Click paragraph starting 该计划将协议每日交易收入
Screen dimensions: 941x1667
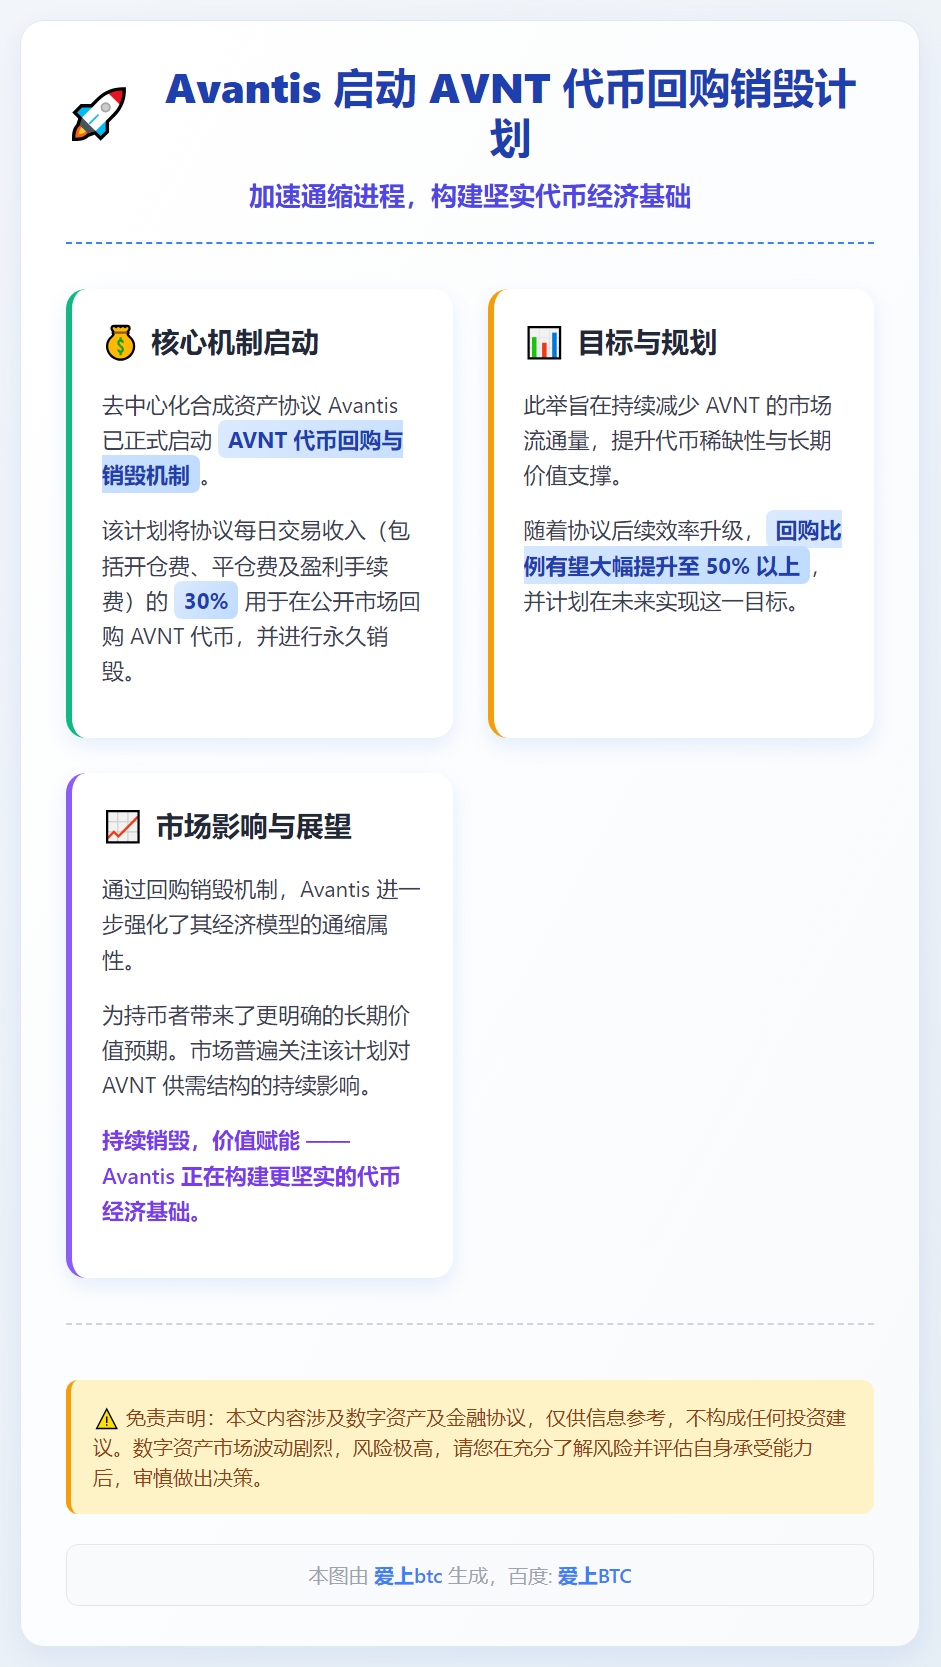point(261,601)
